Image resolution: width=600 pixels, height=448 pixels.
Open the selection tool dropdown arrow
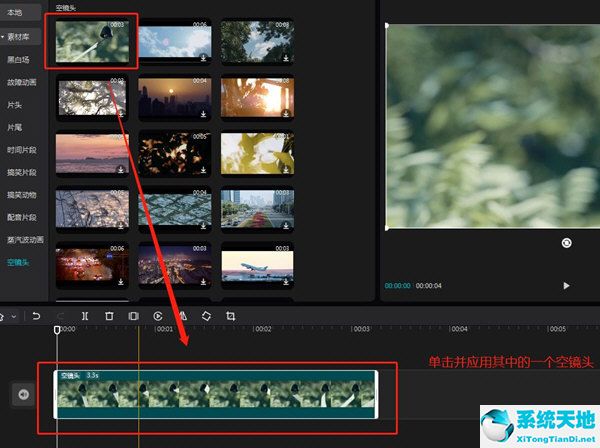click(x=14, y=316)
